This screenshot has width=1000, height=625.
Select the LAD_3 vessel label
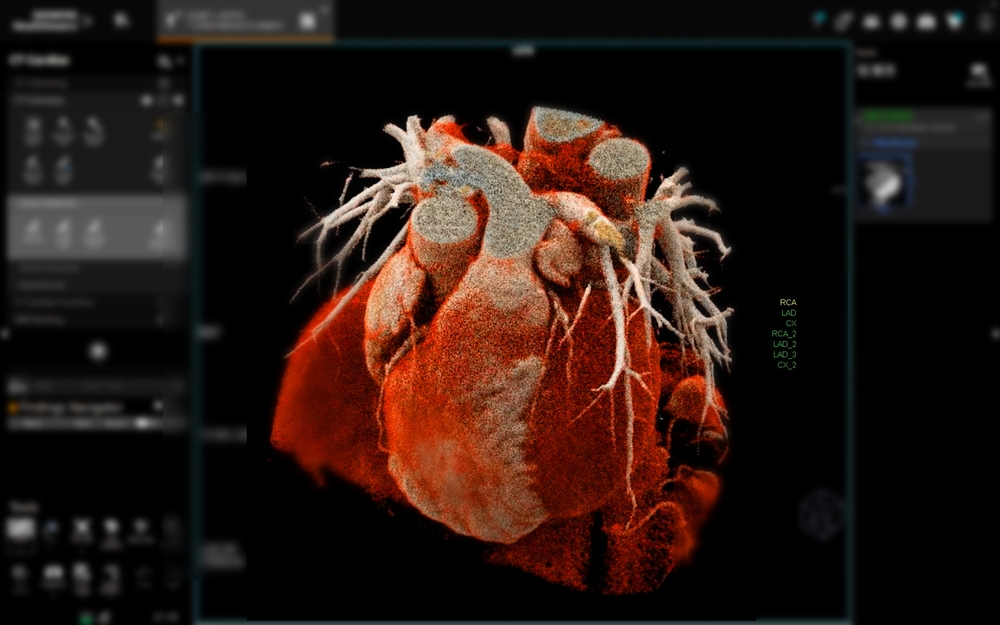(x=784, y=355)
